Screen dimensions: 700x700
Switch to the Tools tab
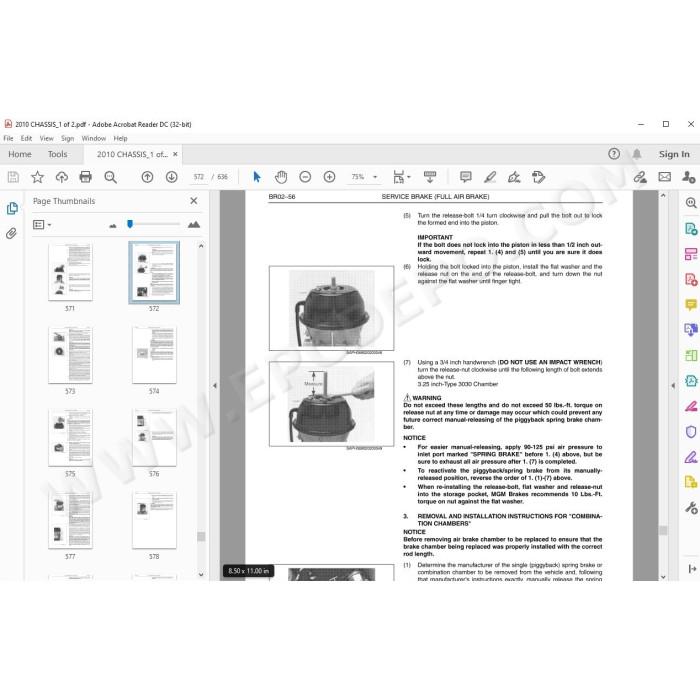pyautogui.click(x=58, y=154)
